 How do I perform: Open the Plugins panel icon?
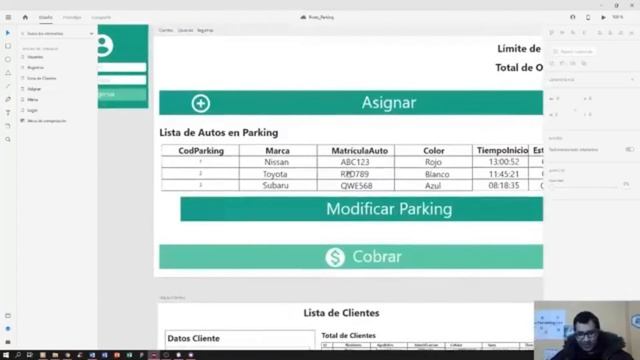pos(8,342)
